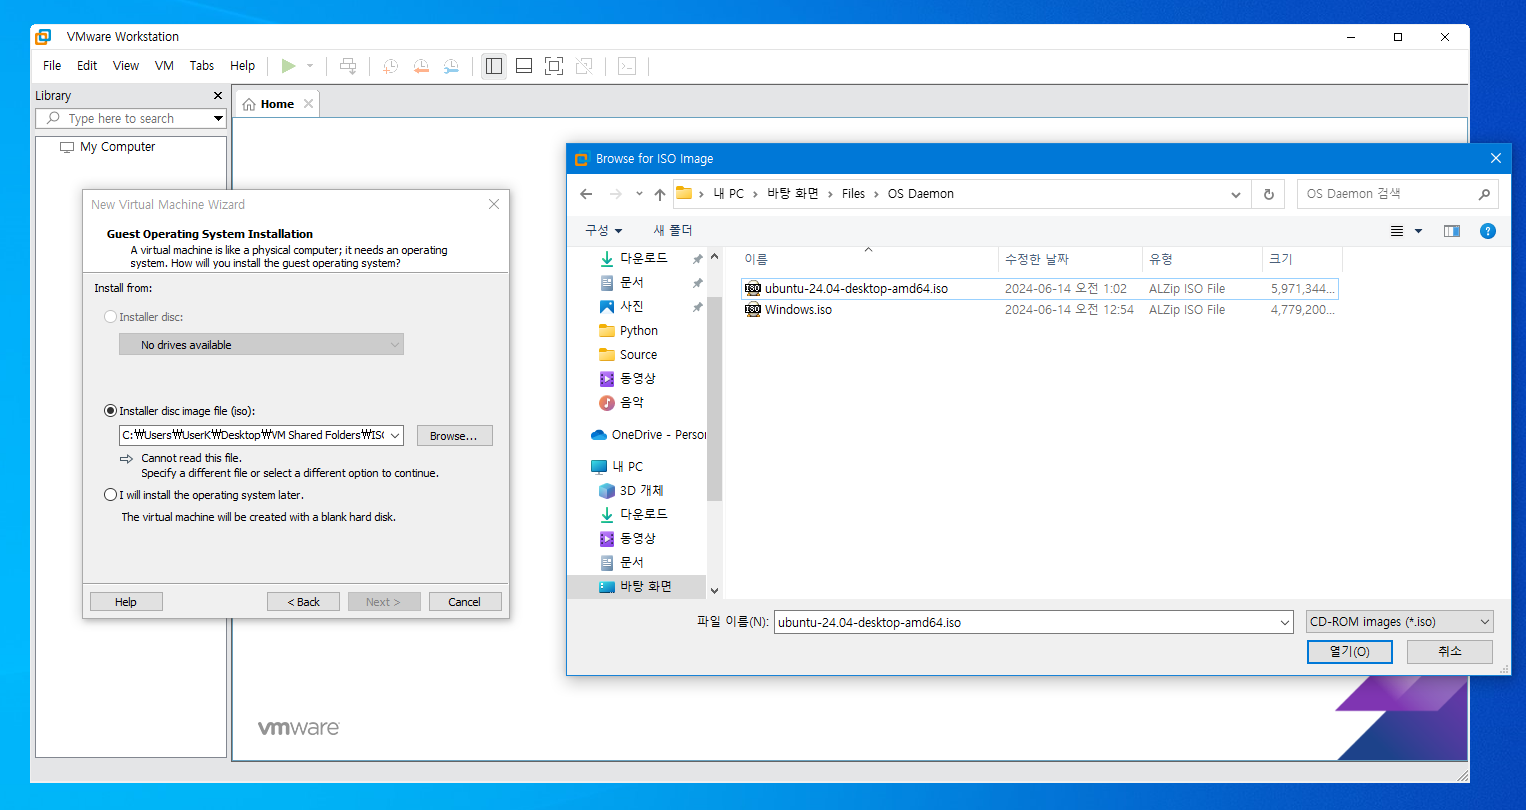Open the VM menu

164,66
